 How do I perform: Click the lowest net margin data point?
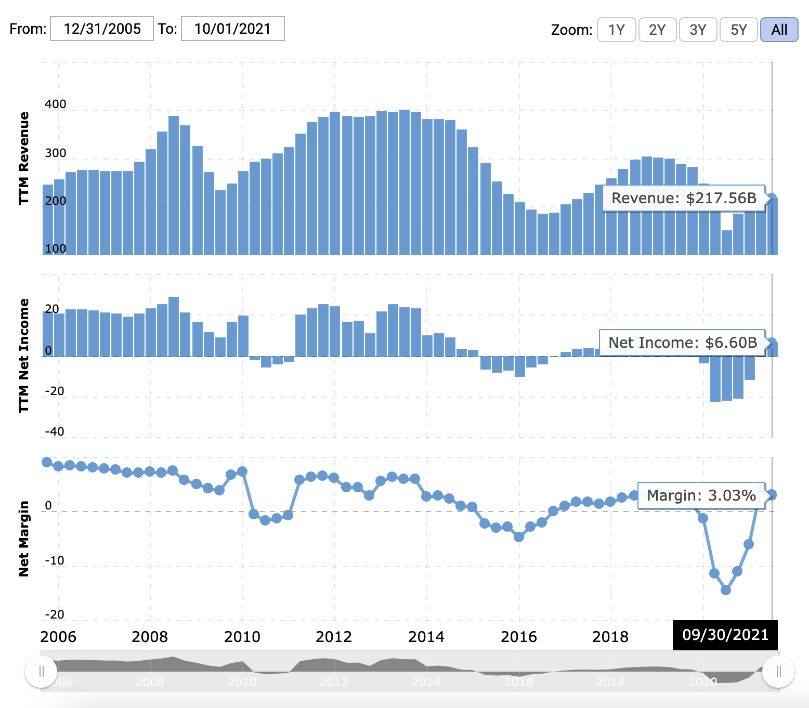point(726,589)
